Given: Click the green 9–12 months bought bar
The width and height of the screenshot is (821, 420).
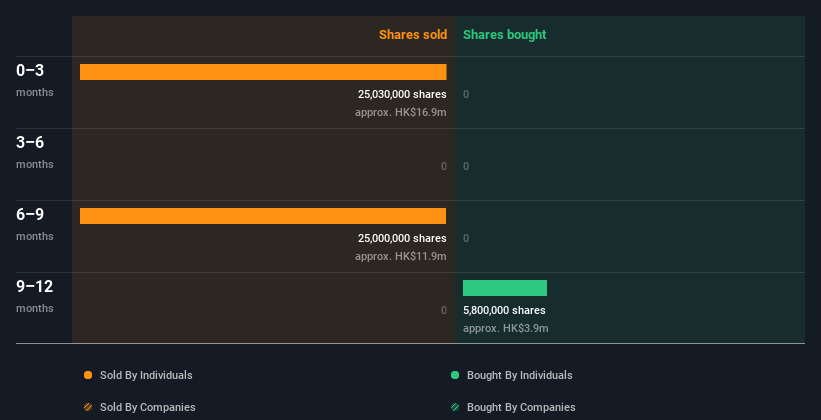Looking at the screenshot, I should (x=505, y=288).
